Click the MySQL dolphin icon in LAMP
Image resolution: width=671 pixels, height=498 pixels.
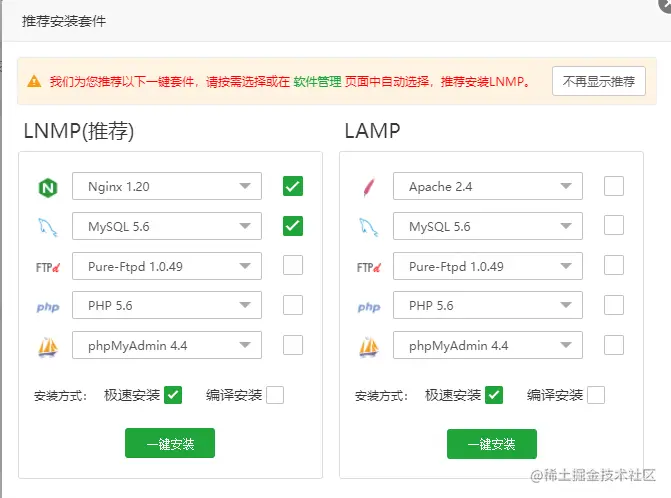click(x=369, y=227)
